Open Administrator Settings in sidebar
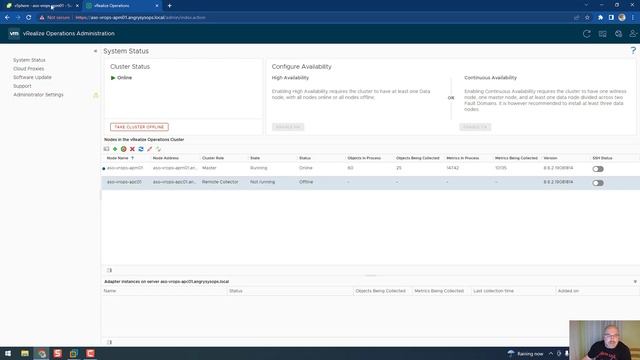This screenshot has width=640, height=360. (38, 95)
